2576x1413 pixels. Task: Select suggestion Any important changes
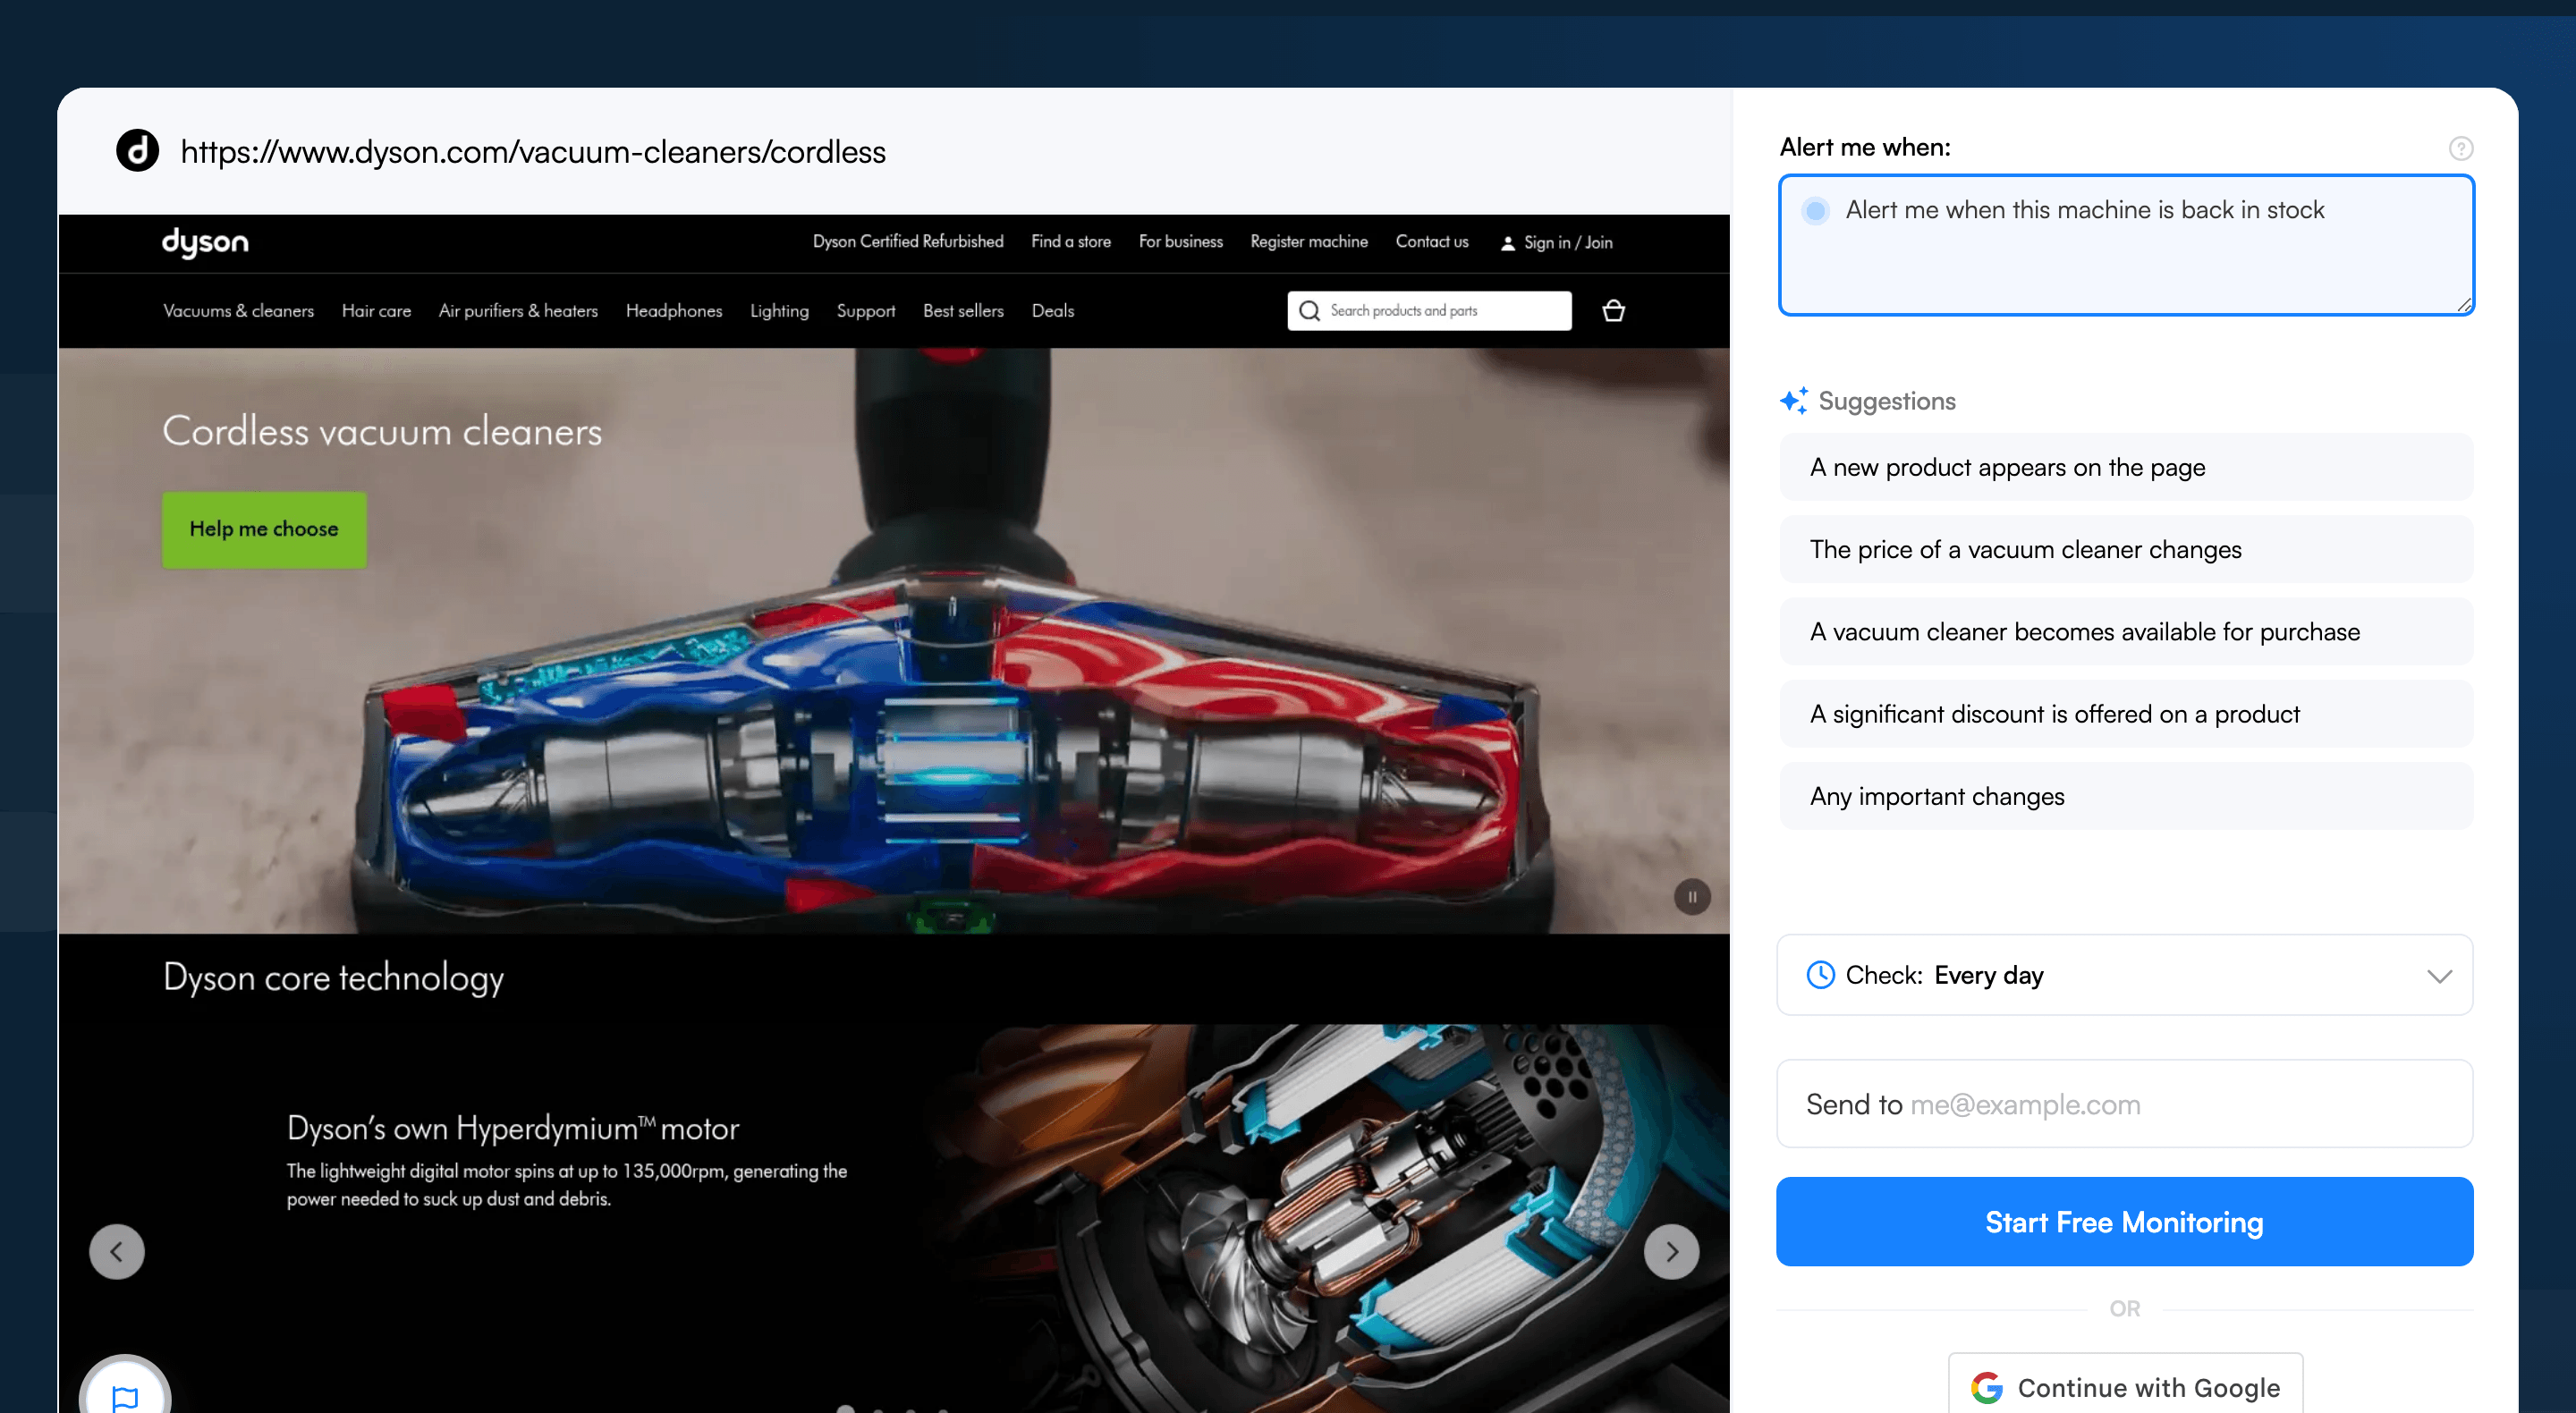coord(2126,796)
